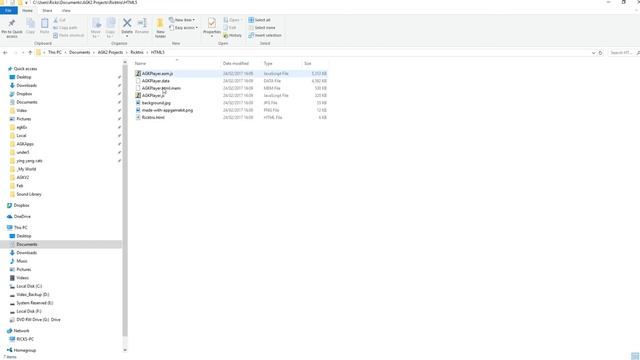Click the Up one level arrow
This screenshot has height=360, width=640.
[x=30, y=53]
